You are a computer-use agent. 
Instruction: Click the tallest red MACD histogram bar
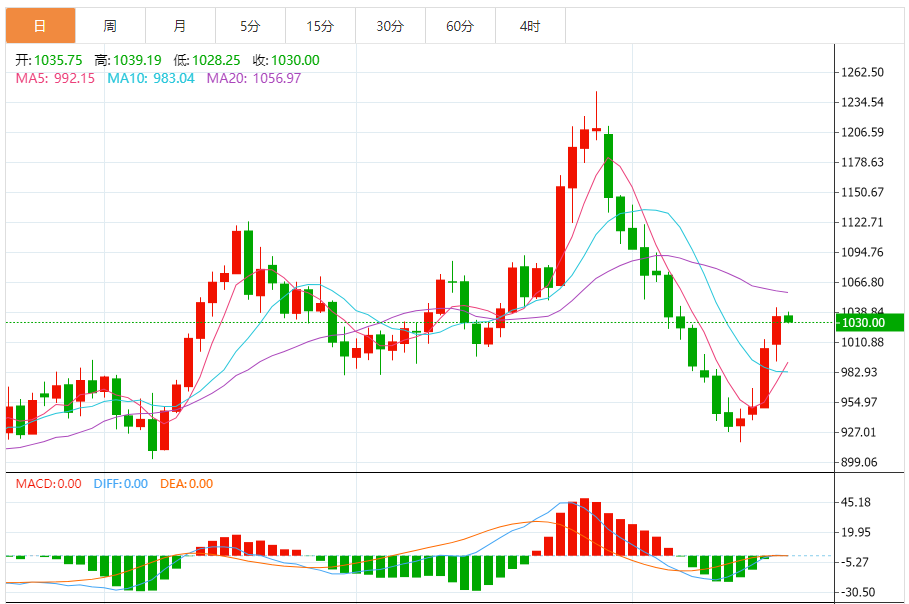pos(584,527)
